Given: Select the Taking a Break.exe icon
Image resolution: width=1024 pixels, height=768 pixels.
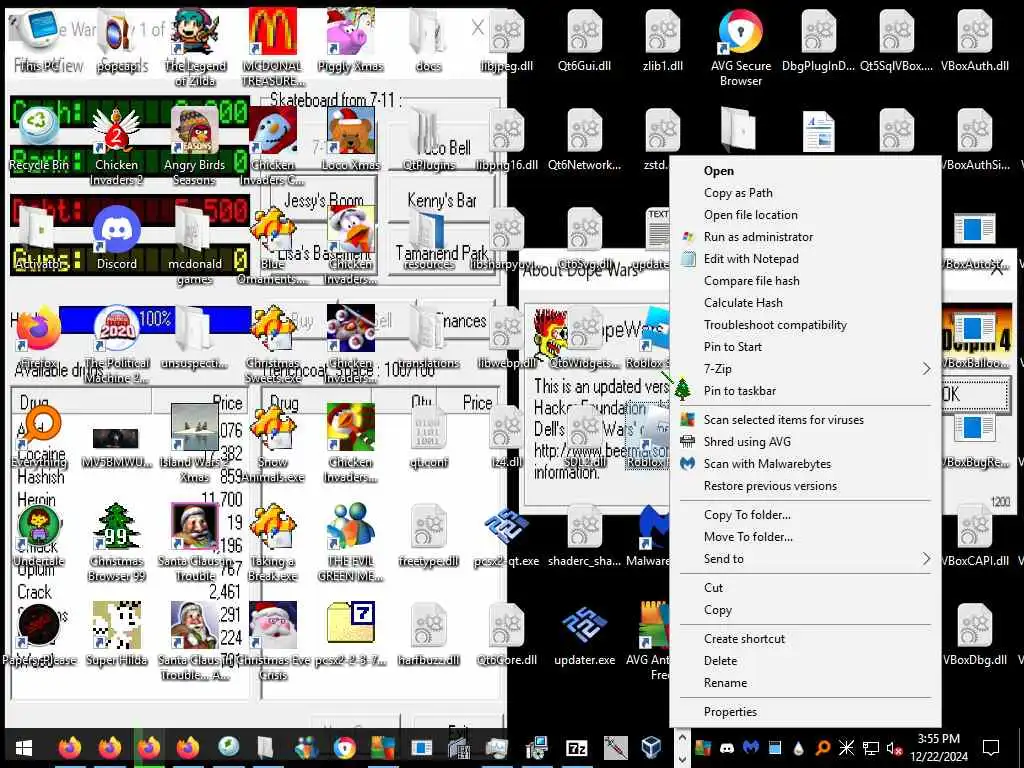Looking at the screenshot, I should 273,542.
